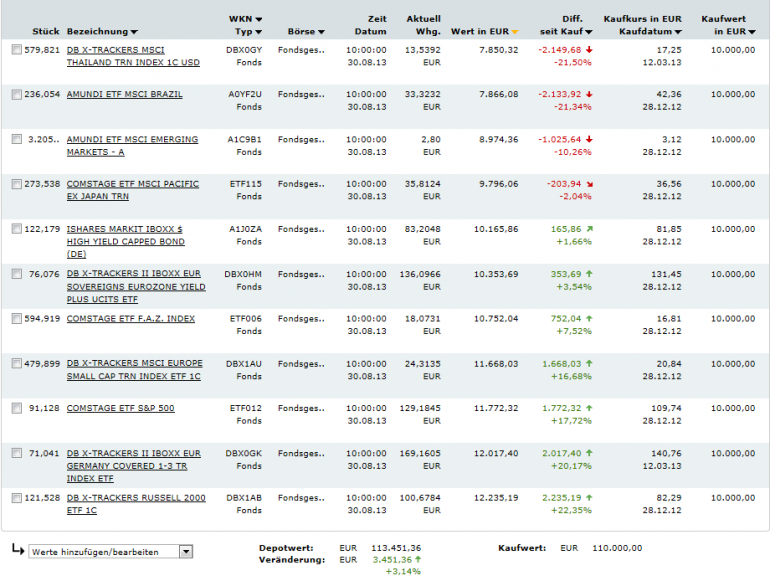Sort table by Bezeichnung column arrow
Screen dimensions: 770x586
tap(134, 33)
